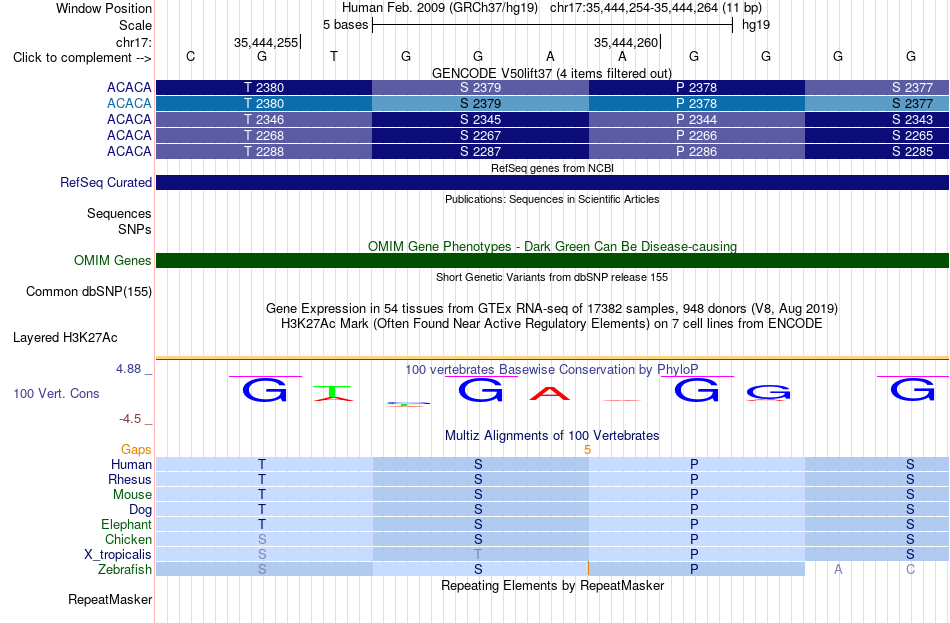Click the 100 Vert. Cons label
The height and width of the screenshot is (623, 950).
[x=56, y=394]
